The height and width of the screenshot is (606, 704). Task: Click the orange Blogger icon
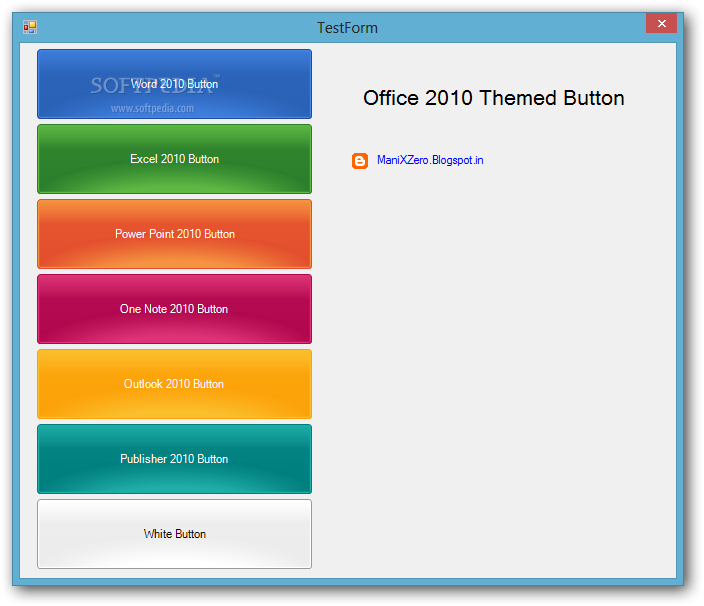tap(360, 161)
